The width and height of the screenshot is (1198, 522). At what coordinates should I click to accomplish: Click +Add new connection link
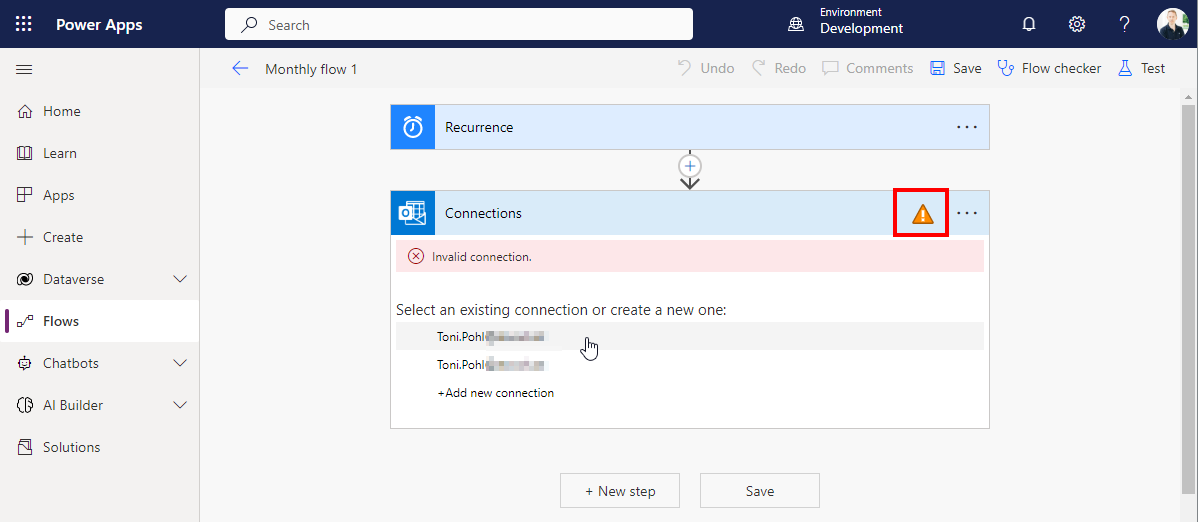[495, 393]
